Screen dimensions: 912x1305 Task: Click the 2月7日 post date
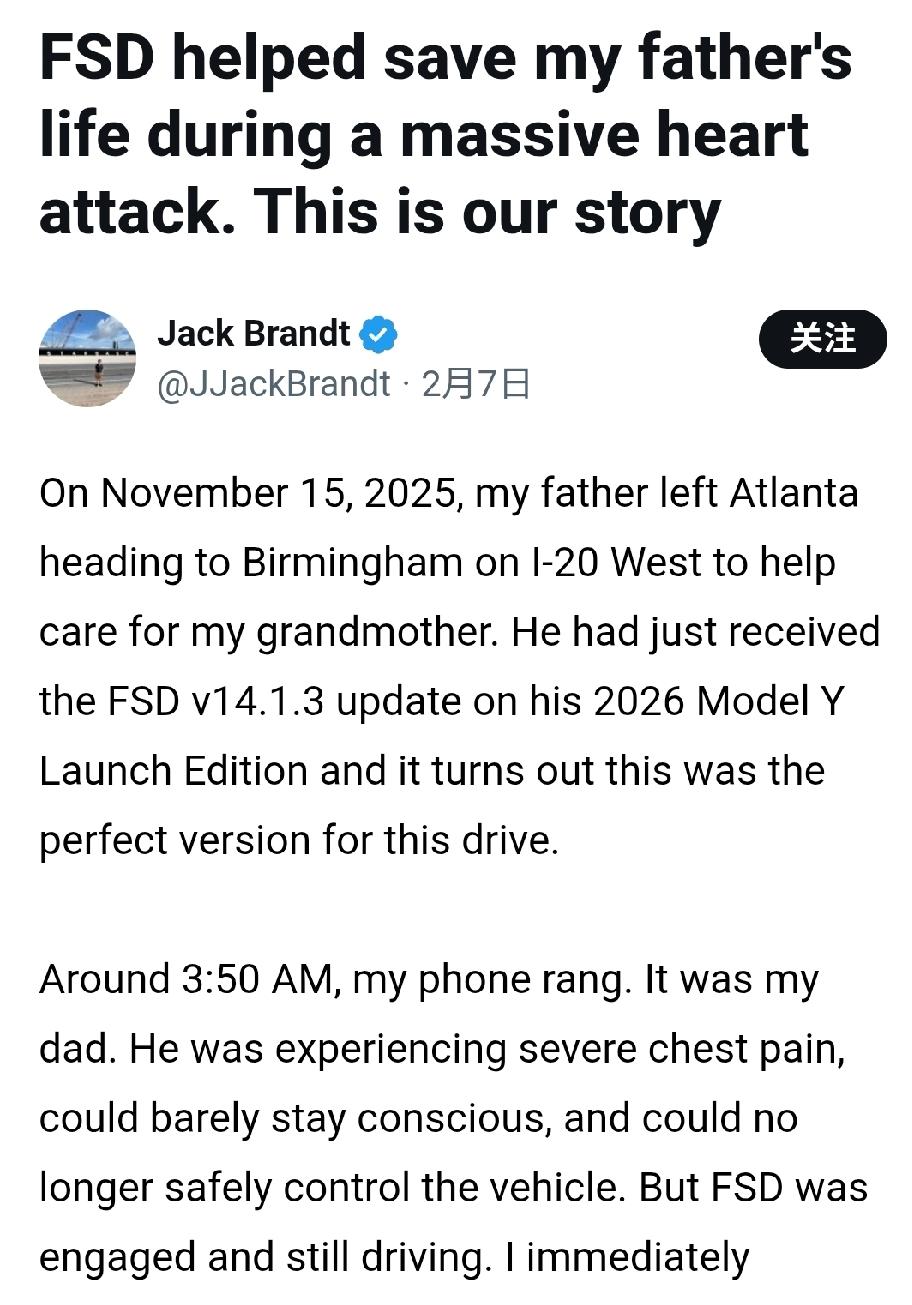pyautogui.click(x=475, y=384)
